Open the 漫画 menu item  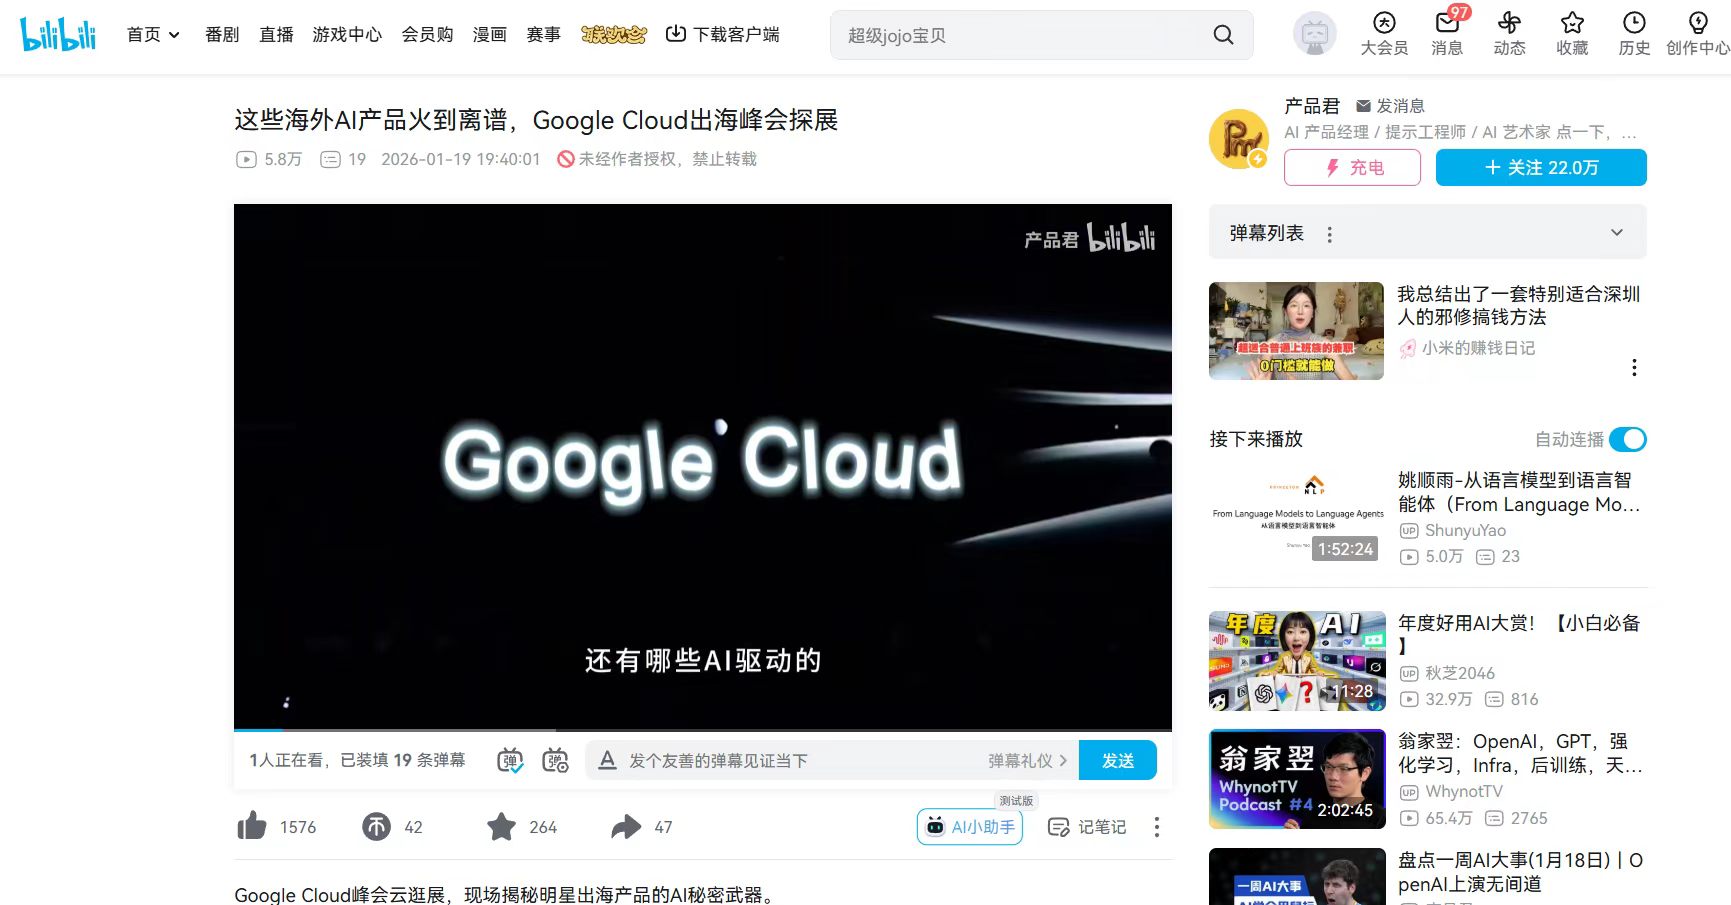[489, 33]
